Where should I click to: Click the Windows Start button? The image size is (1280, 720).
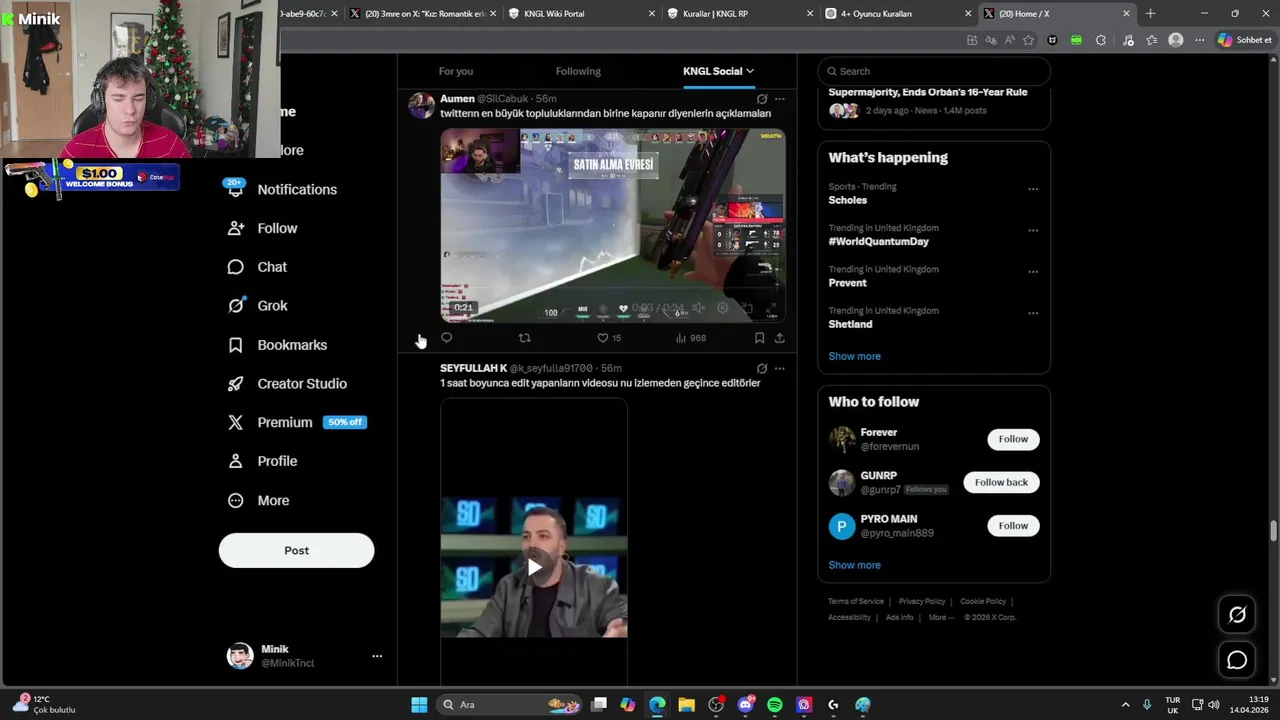point(419,705)
